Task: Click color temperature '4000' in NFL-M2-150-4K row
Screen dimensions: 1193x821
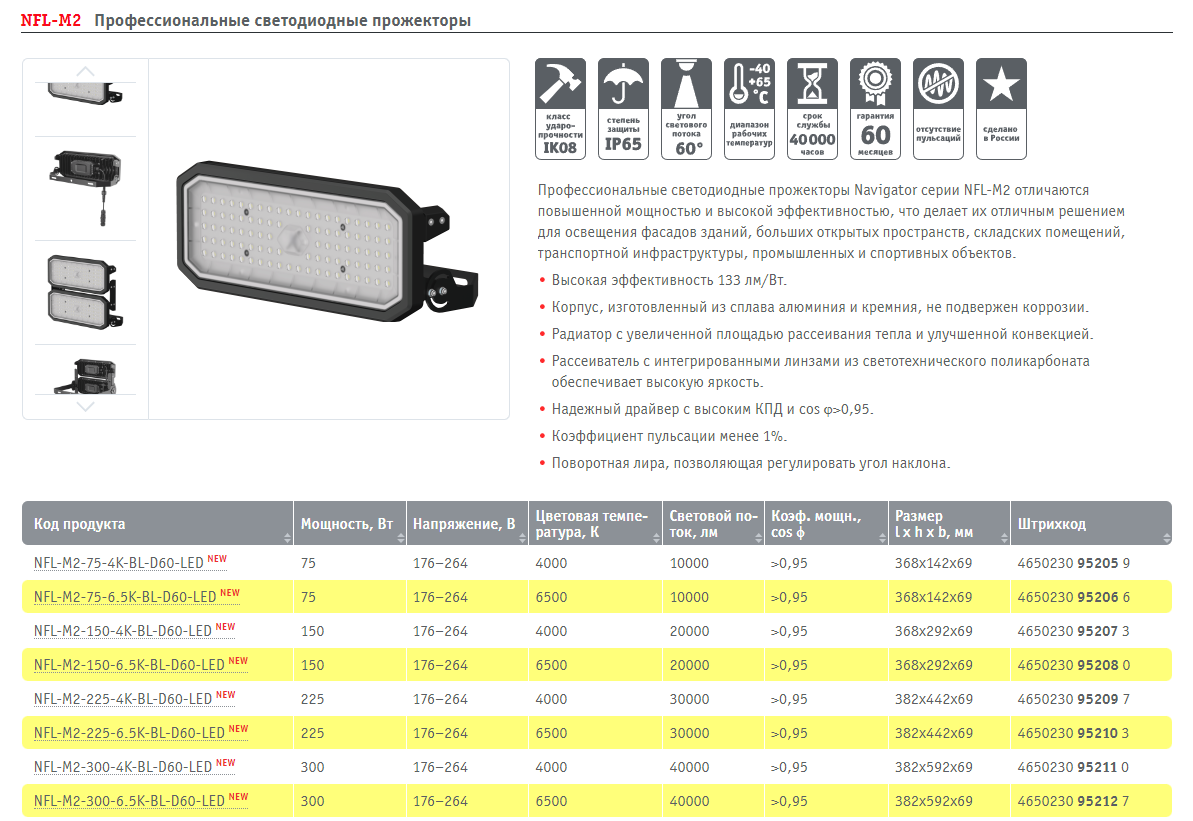Action: (552, 631)
